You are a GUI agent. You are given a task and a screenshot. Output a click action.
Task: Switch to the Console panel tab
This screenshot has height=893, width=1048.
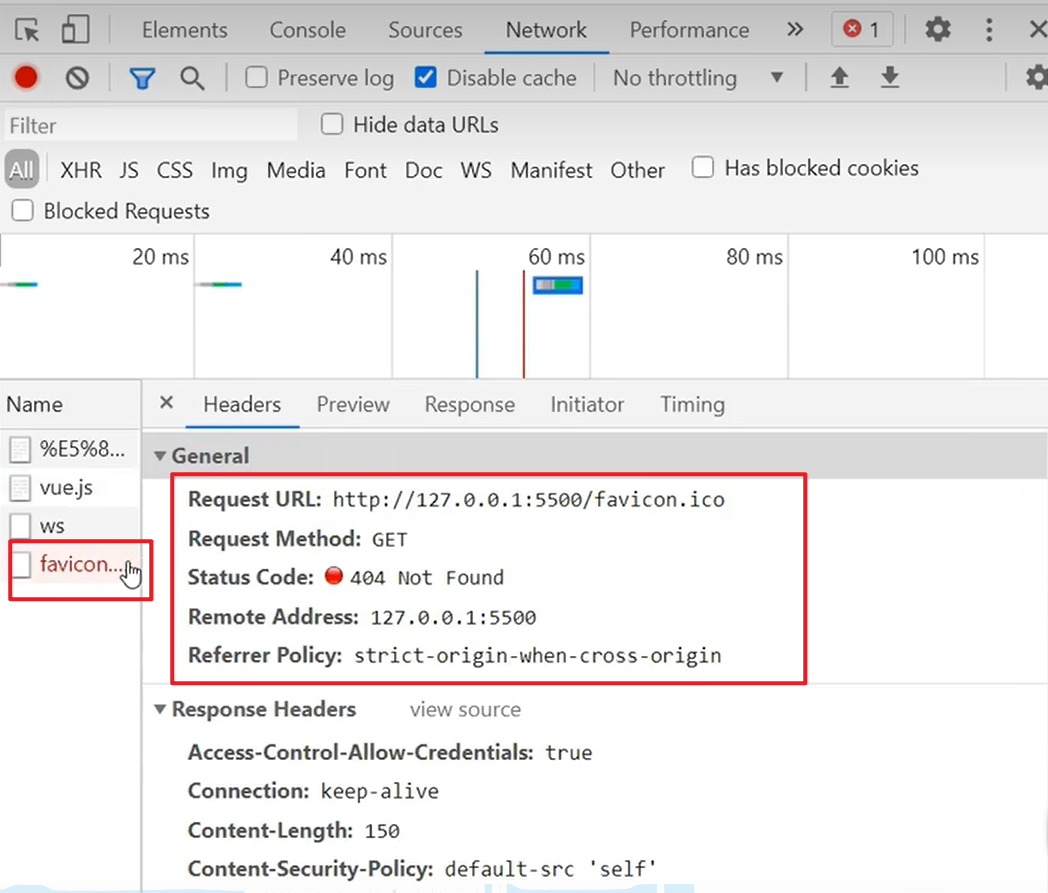(307, 30)
